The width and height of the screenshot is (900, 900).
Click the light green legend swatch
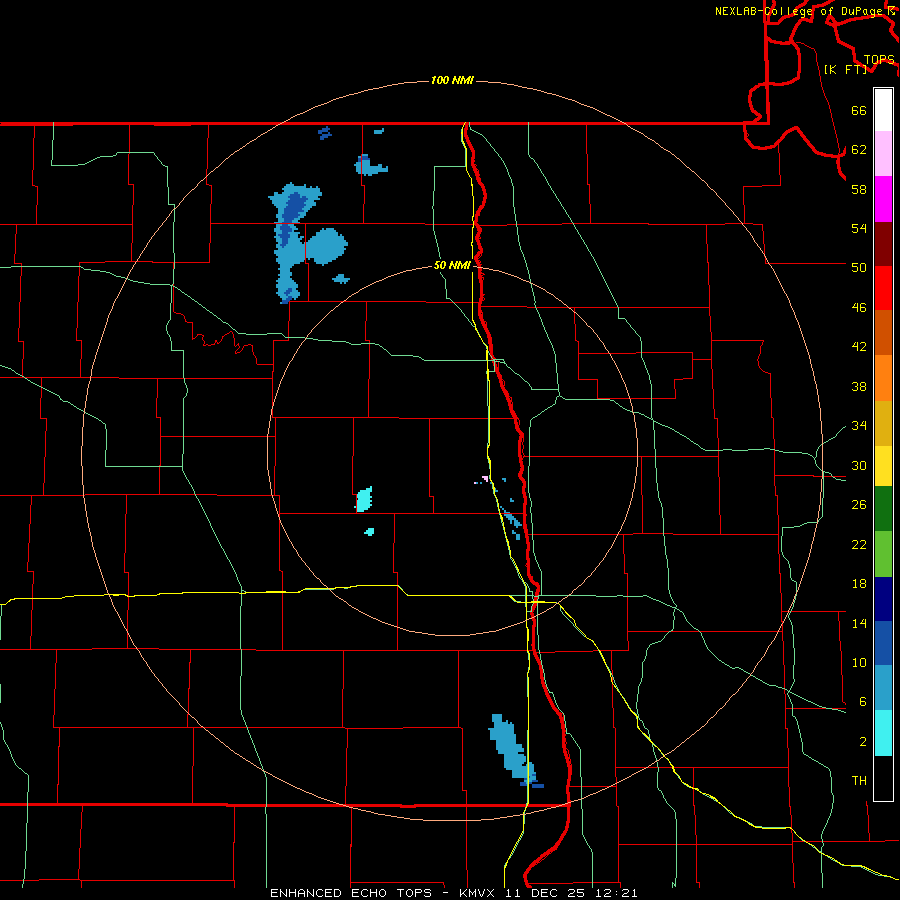click(883, 554)
